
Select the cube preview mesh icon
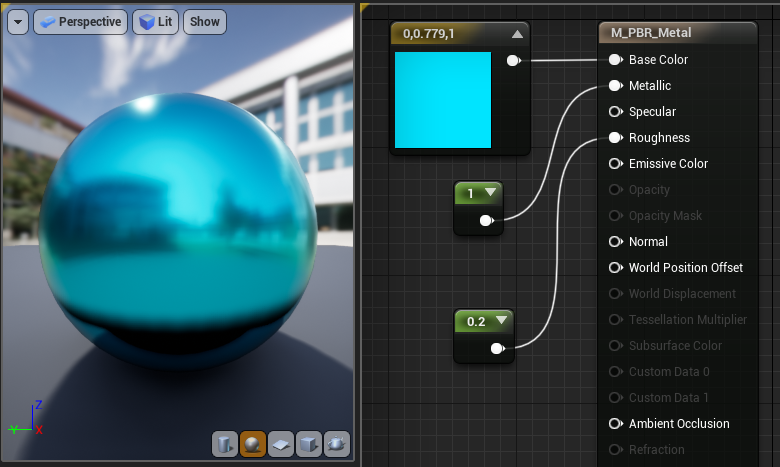(x=308, y=444)
